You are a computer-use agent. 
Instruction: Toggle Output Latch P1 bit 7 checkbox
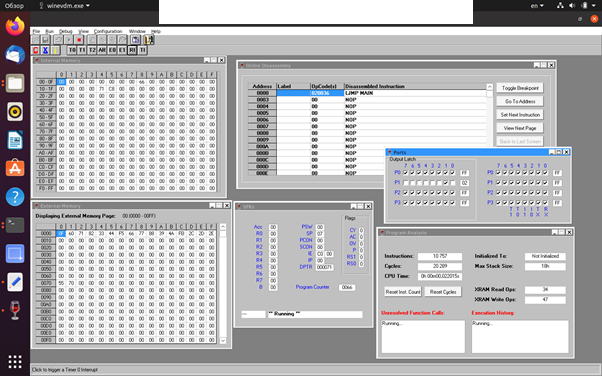[x=405, y=183]
